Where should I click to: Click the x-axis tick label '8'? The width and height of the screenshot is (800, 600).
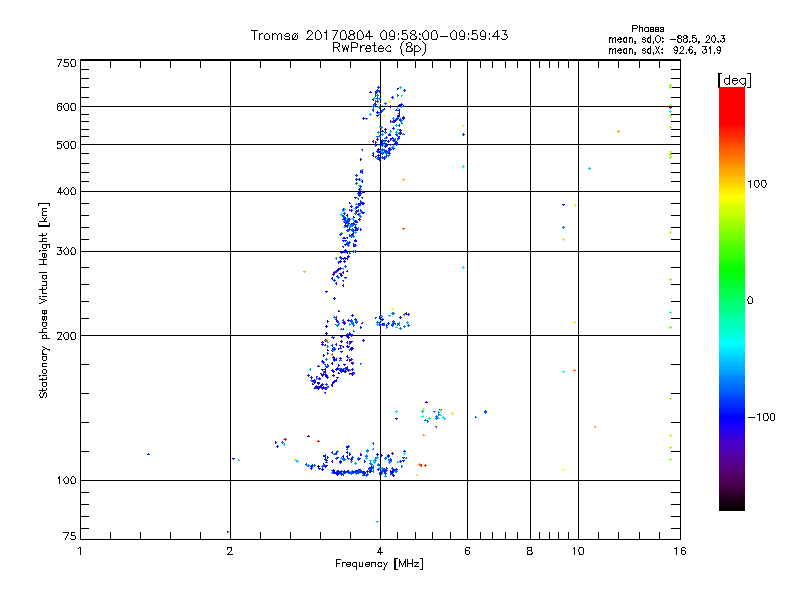pos(530,551)
